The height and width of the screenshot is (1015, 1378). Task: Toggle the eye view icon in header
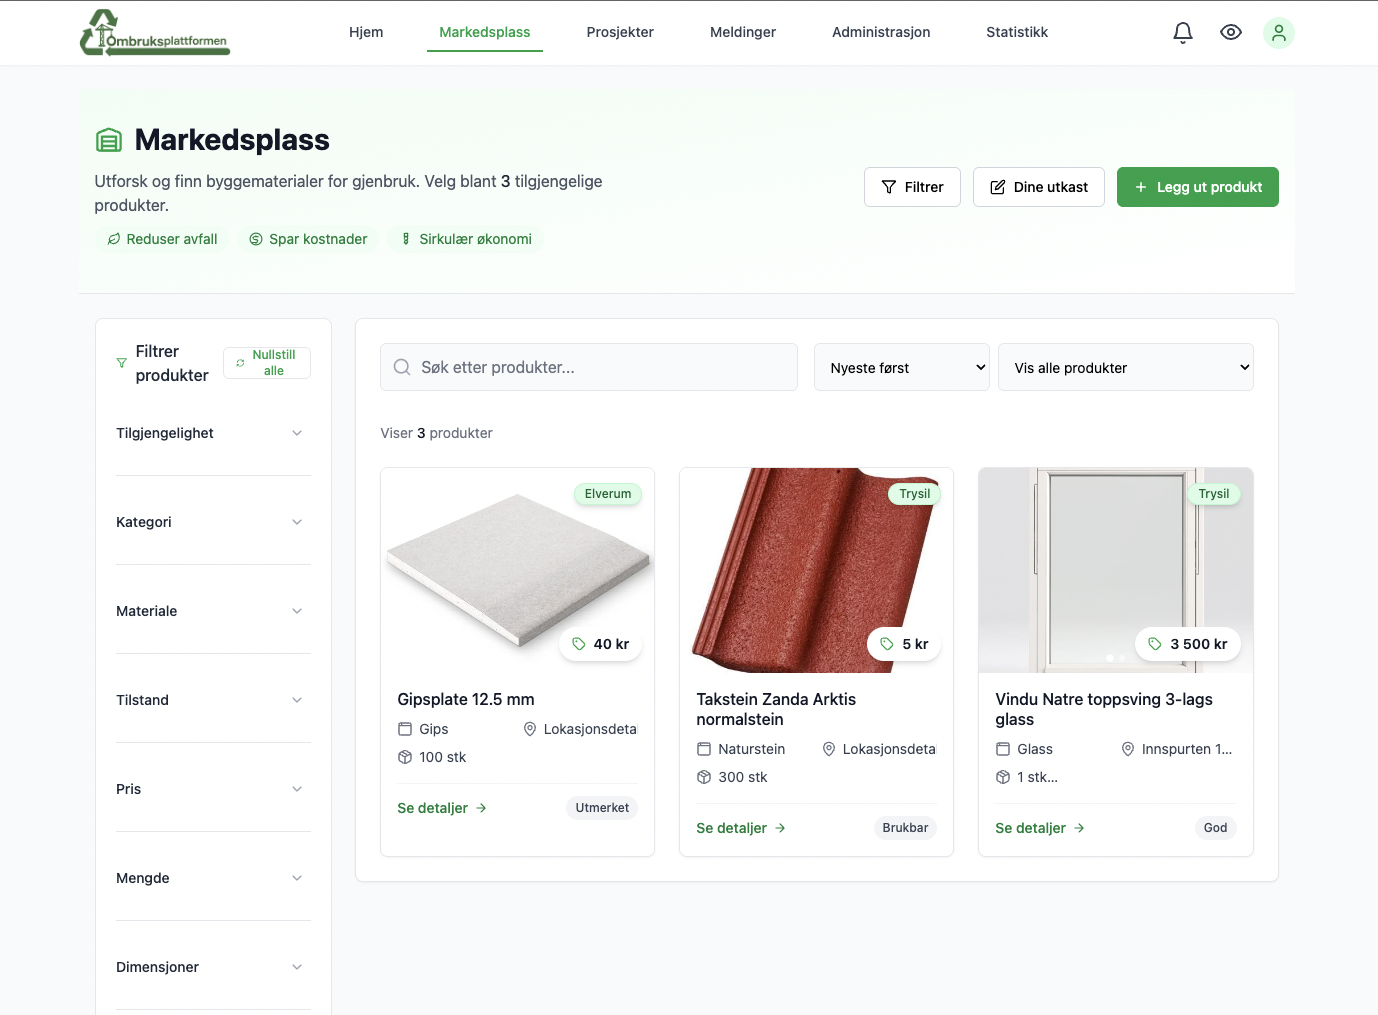click(x=1231, y=33)
